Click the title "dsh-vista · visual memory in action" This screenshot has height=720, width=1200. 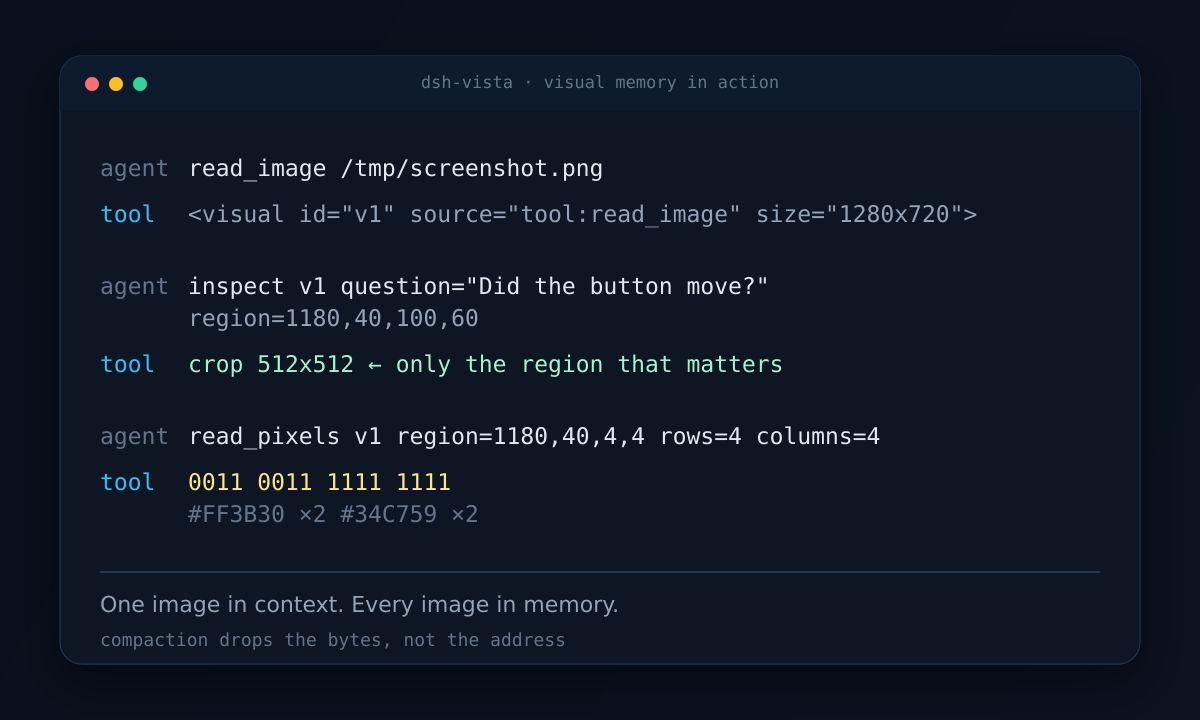[x=600, y=82]
